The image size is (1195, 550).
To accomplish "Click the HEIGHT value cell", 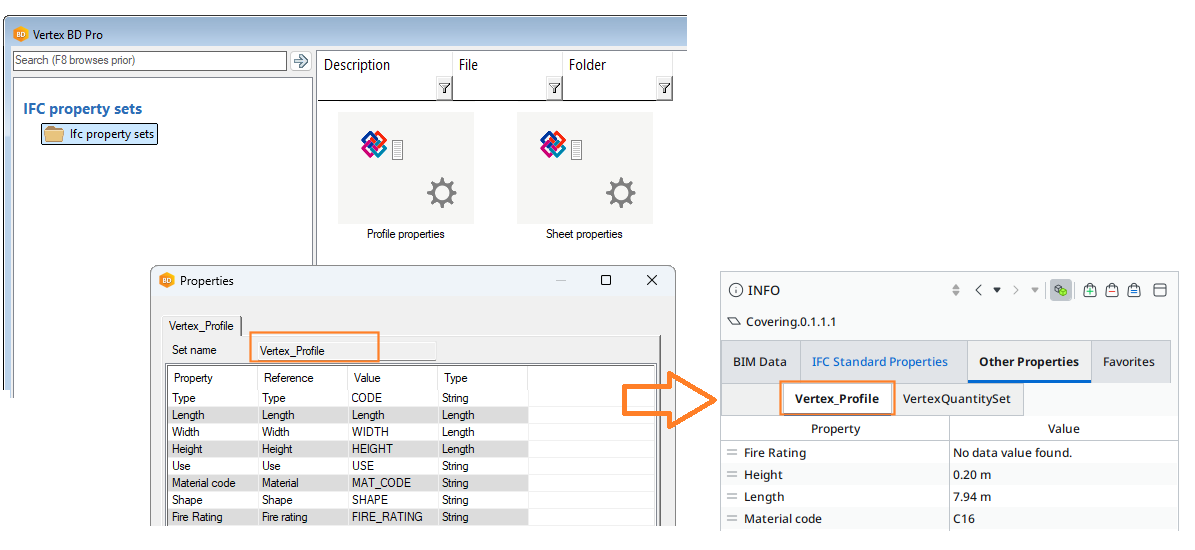I will (392, 449).
